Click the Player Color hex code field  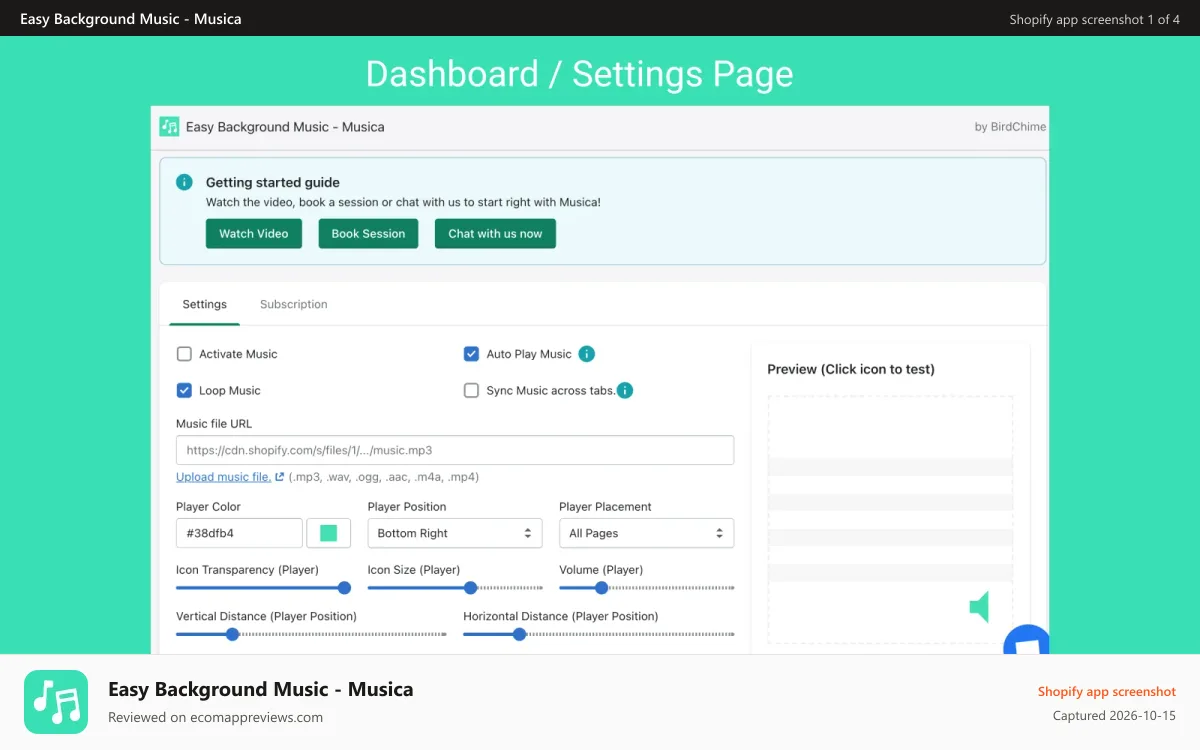(239, 533)
